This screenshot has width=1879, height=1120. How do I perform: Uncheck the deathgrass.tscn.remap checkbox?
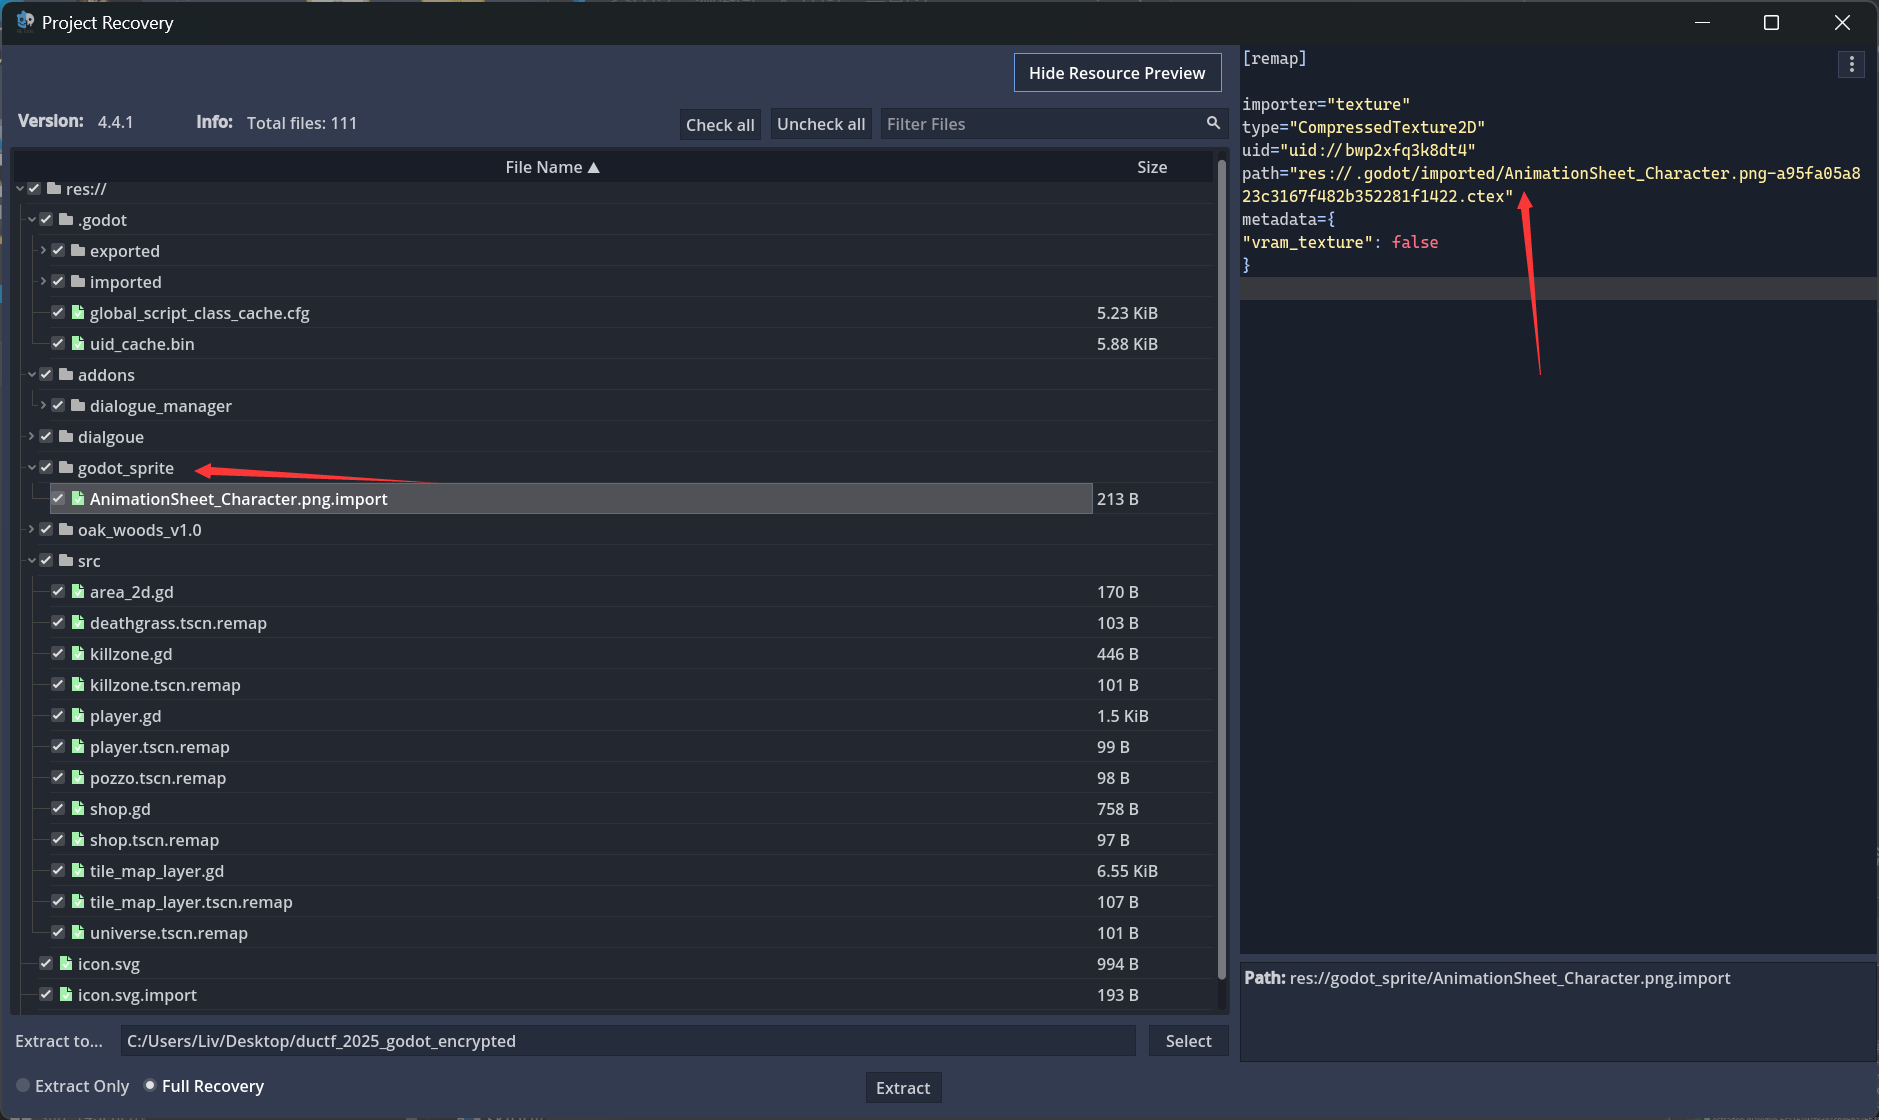coord(58,622)
